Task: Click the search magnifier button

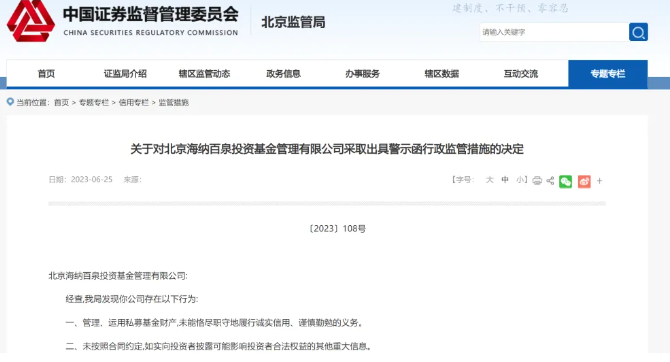Action: pos(638,32)
